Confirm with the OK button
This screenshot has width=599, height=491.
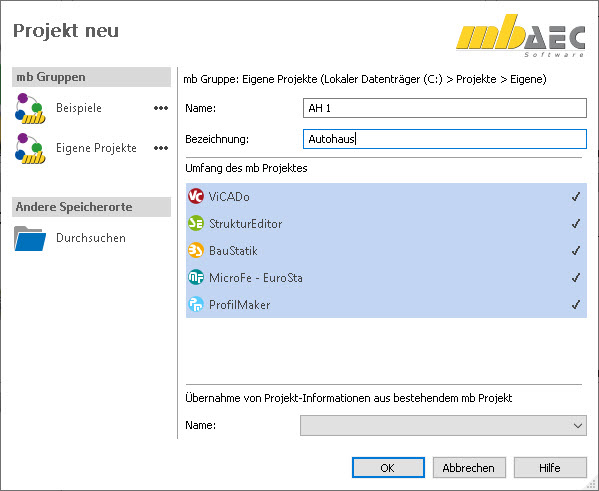click(388, 468)
